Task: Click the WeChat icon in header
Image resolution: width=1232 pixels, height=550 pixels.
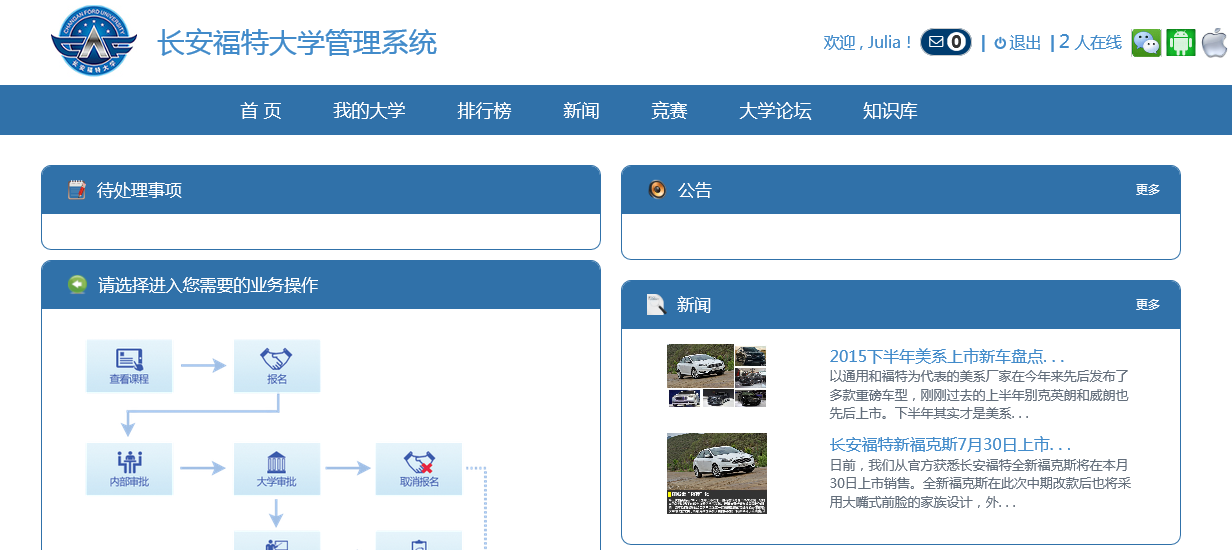Action: (1146, 43)
